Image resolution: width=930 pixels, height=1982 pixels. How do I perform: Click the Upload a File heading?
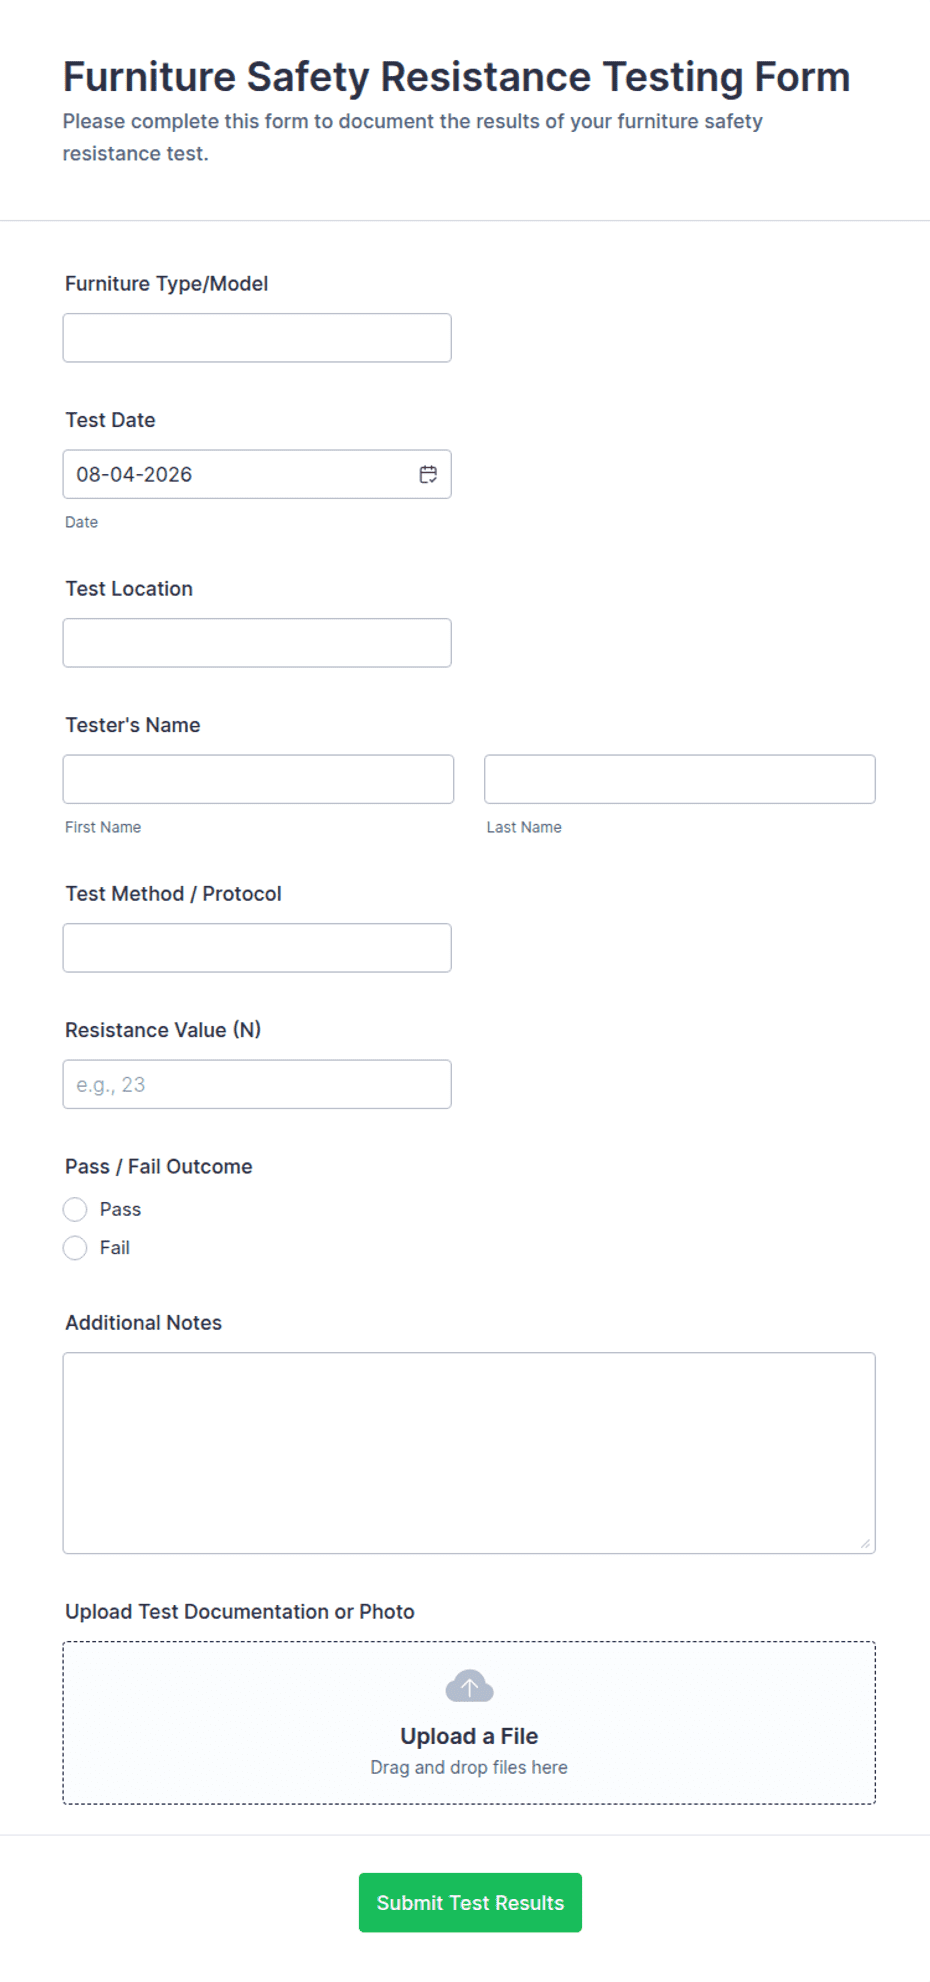coord(469,1736)
